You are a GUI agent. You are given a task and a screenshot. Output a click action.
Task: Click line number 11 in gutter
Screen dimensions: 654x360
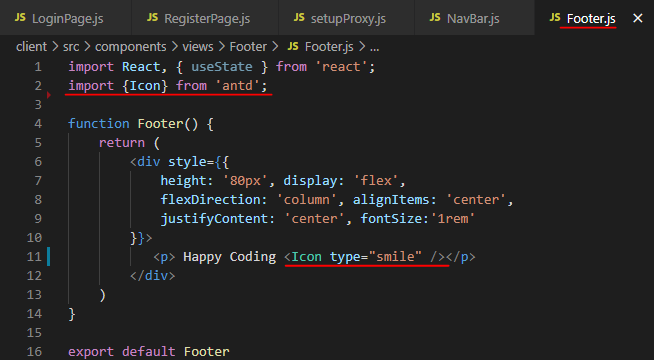[x=34, y=257]
